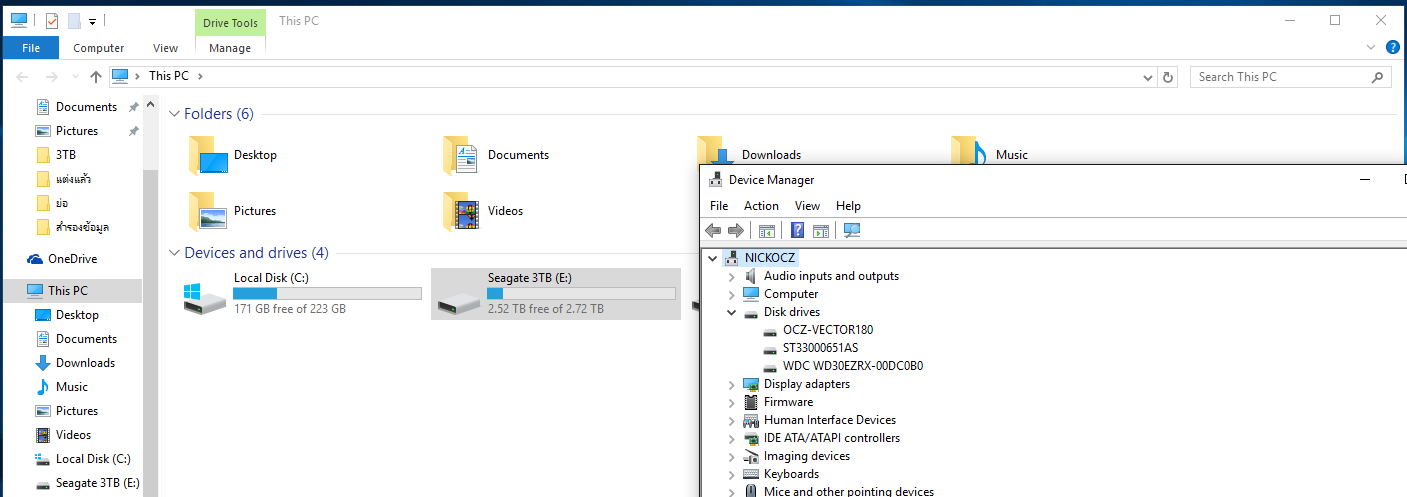Viewport: 1407px width, 497px height.
Task: Open the แต่งแล้ว folder in Quick access
Action: point(74,179)
